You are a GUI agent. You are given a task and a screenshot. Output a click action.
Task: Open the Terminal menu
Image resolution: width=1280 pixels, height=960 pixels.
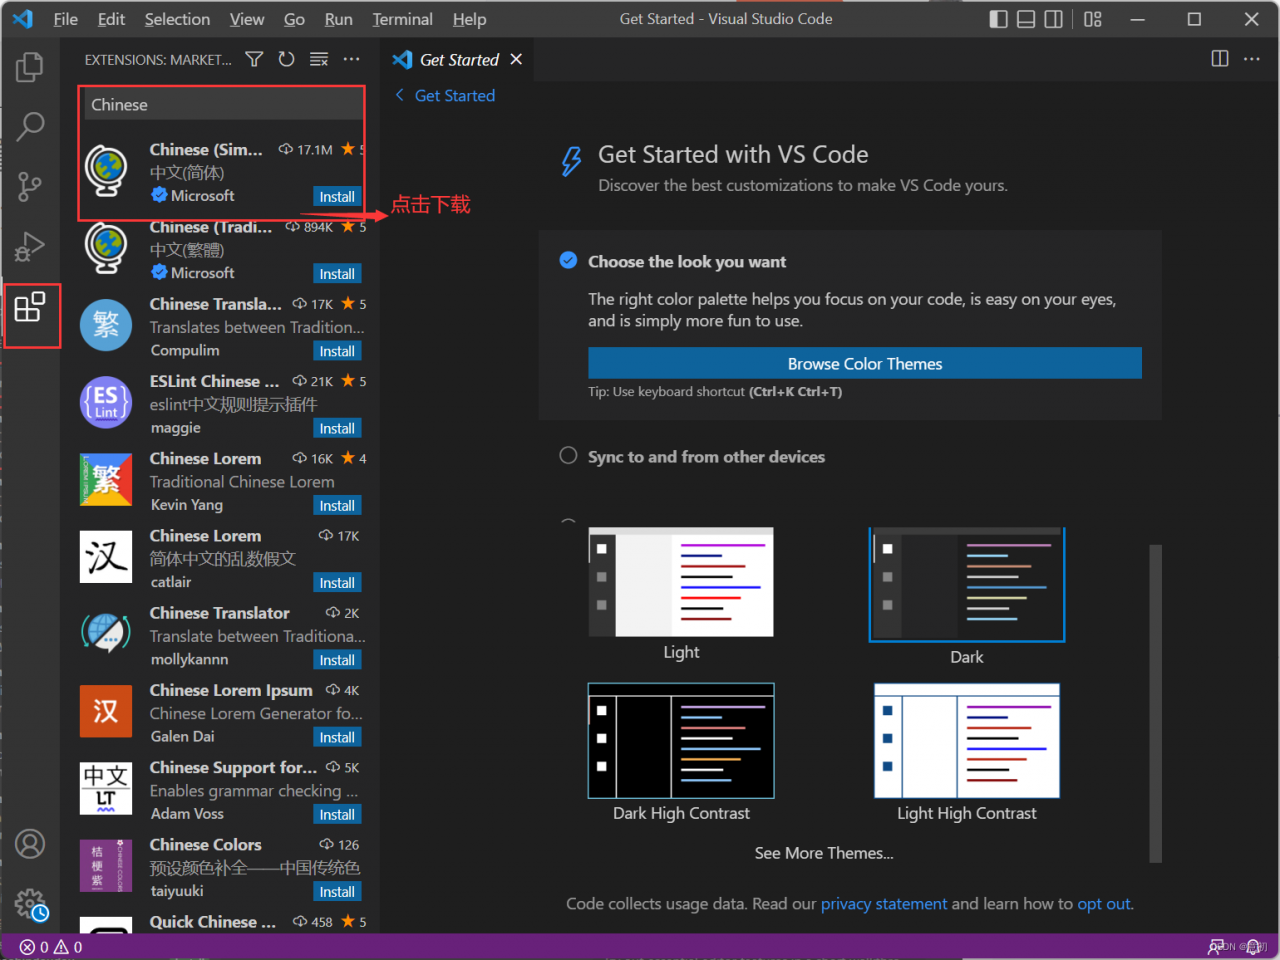tap(403, 19)
